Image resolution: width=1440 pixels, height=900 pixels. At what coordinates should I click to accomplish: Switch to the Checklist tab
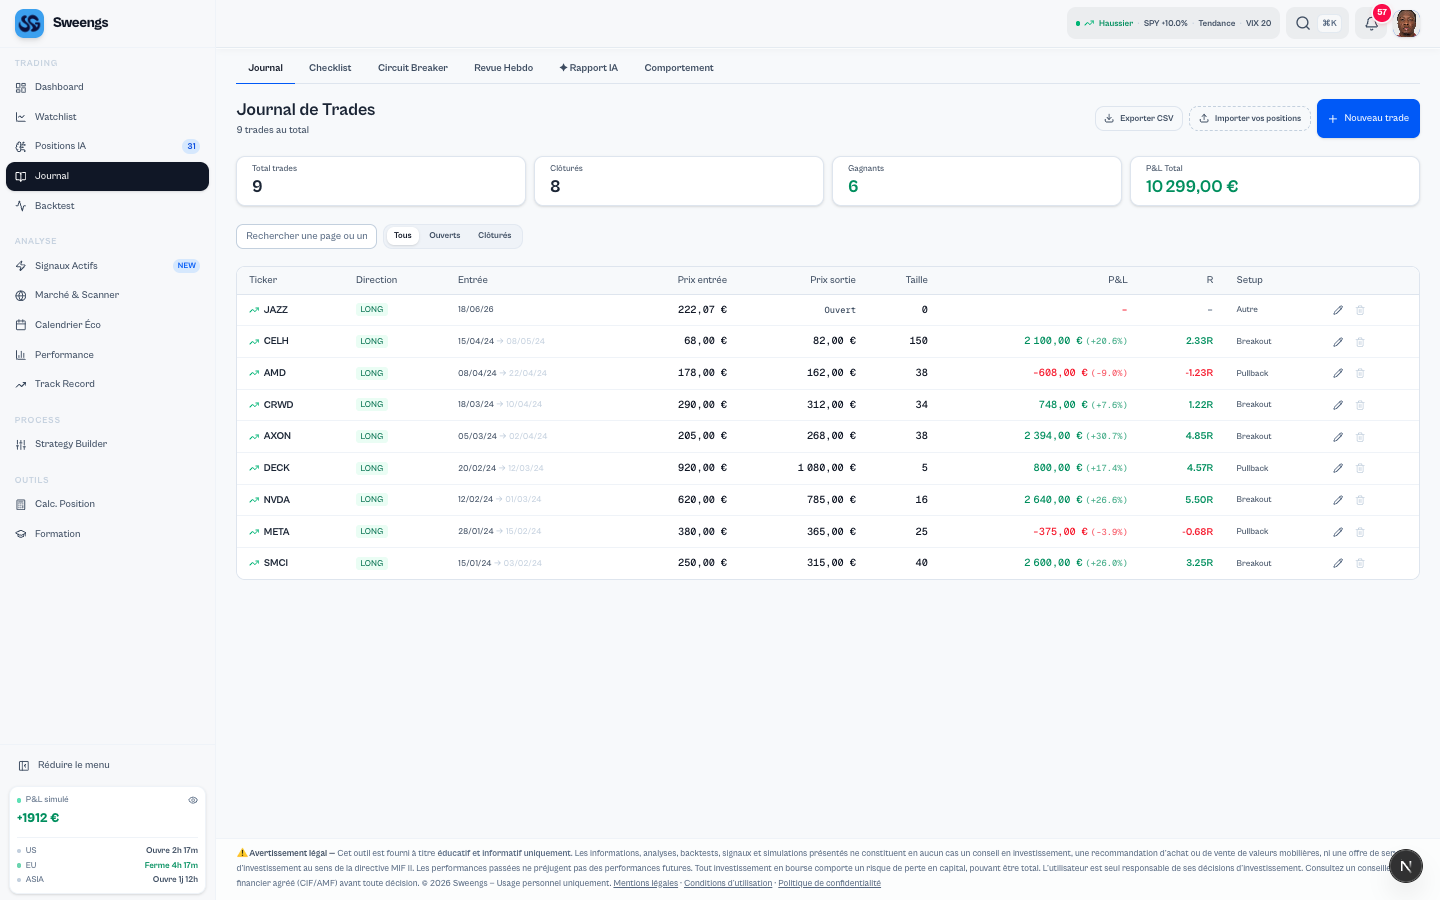click(x=330, y=68)
